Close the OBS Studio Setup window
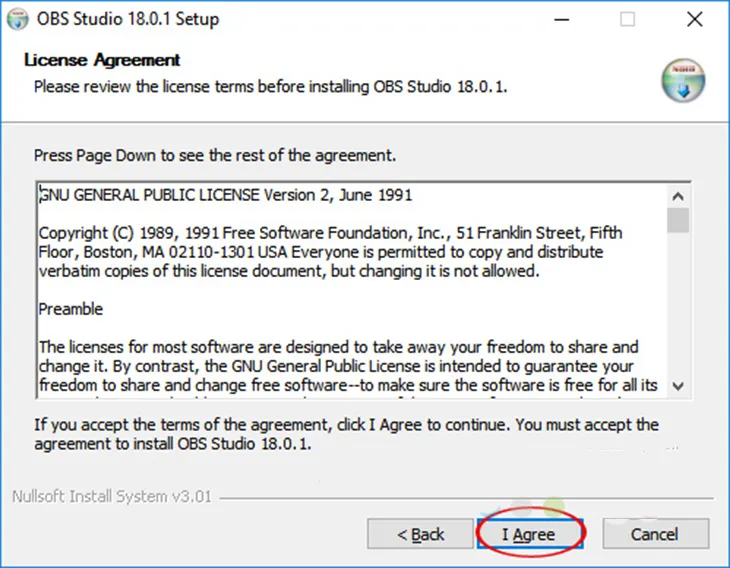Image resolution: width=730 pixels, height=568 pixels. 694,19
